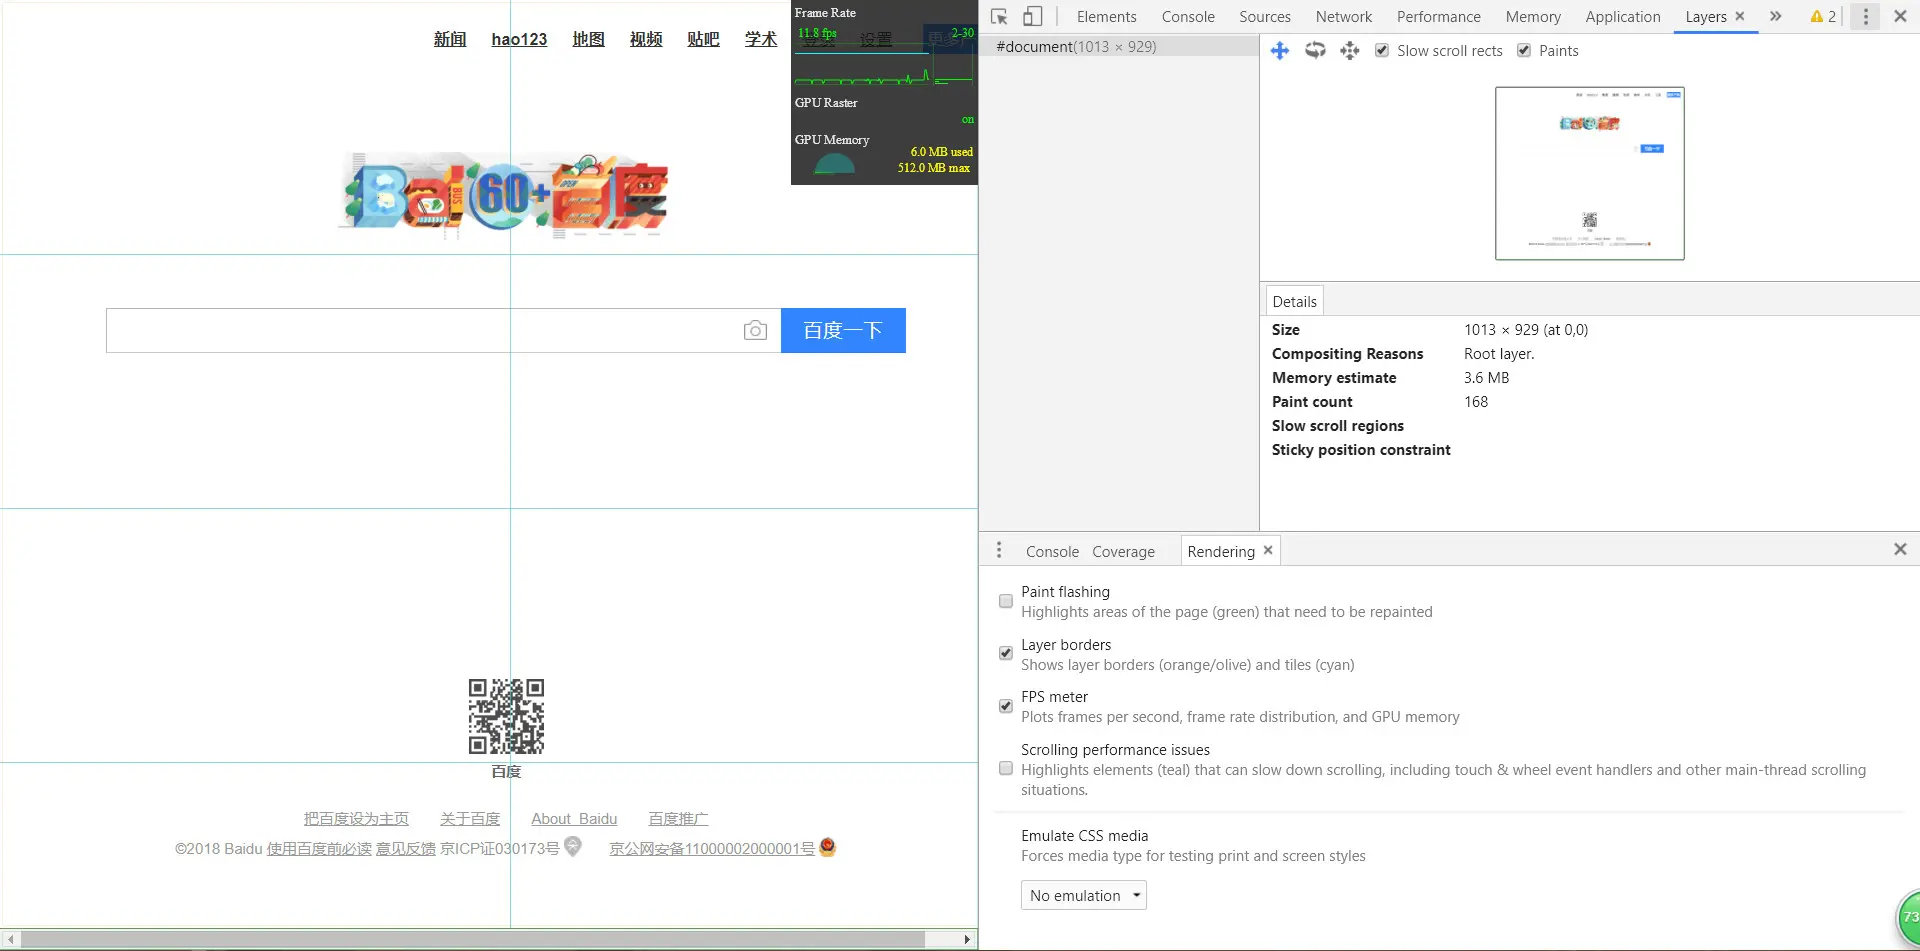
Task: Click the police badge icon in footer
Action: click(x=827, y=847)
